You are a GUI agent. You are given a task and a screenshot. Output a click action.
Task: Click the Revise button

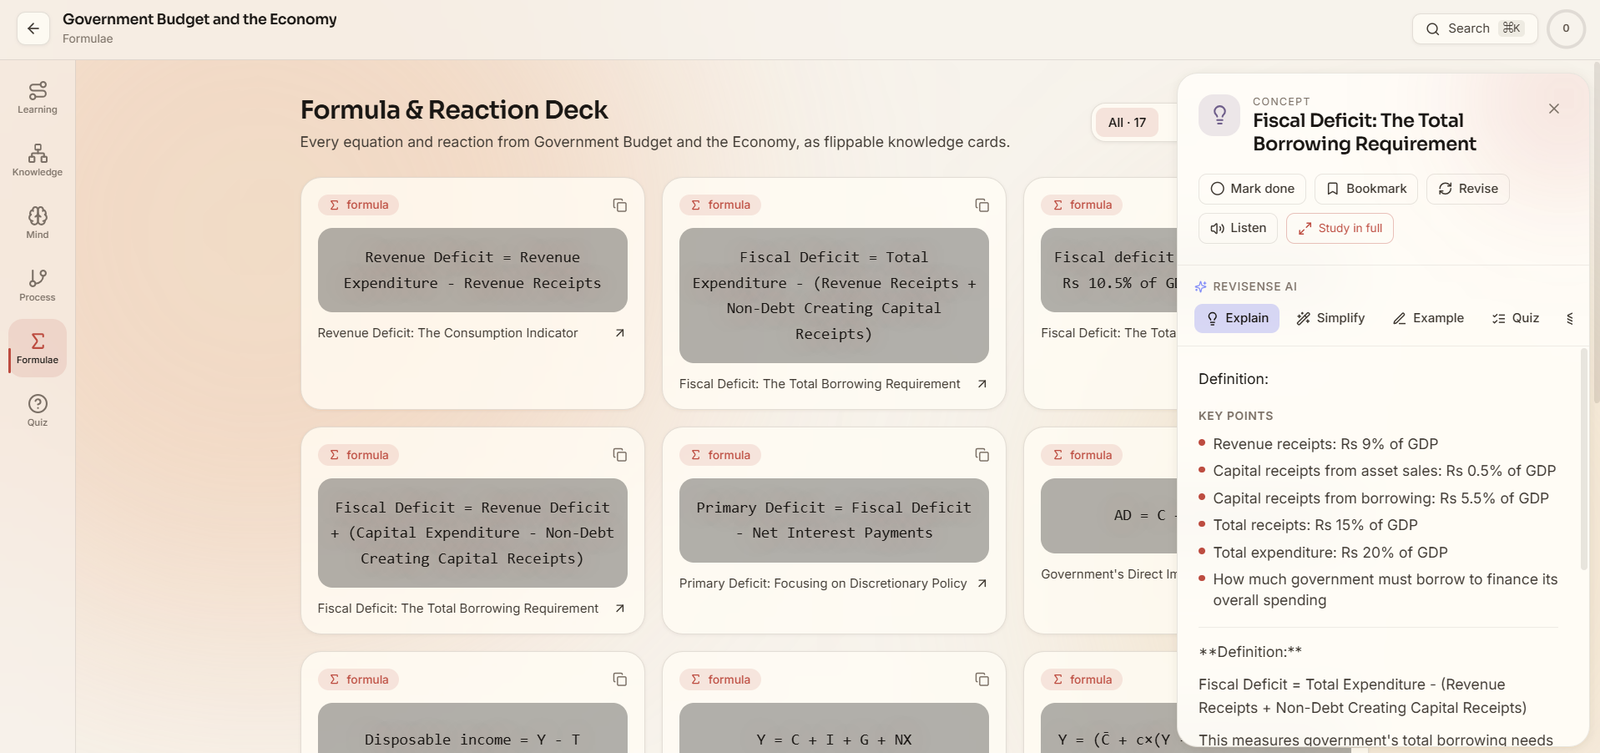pyautogui.click(x=1468, y=189)
